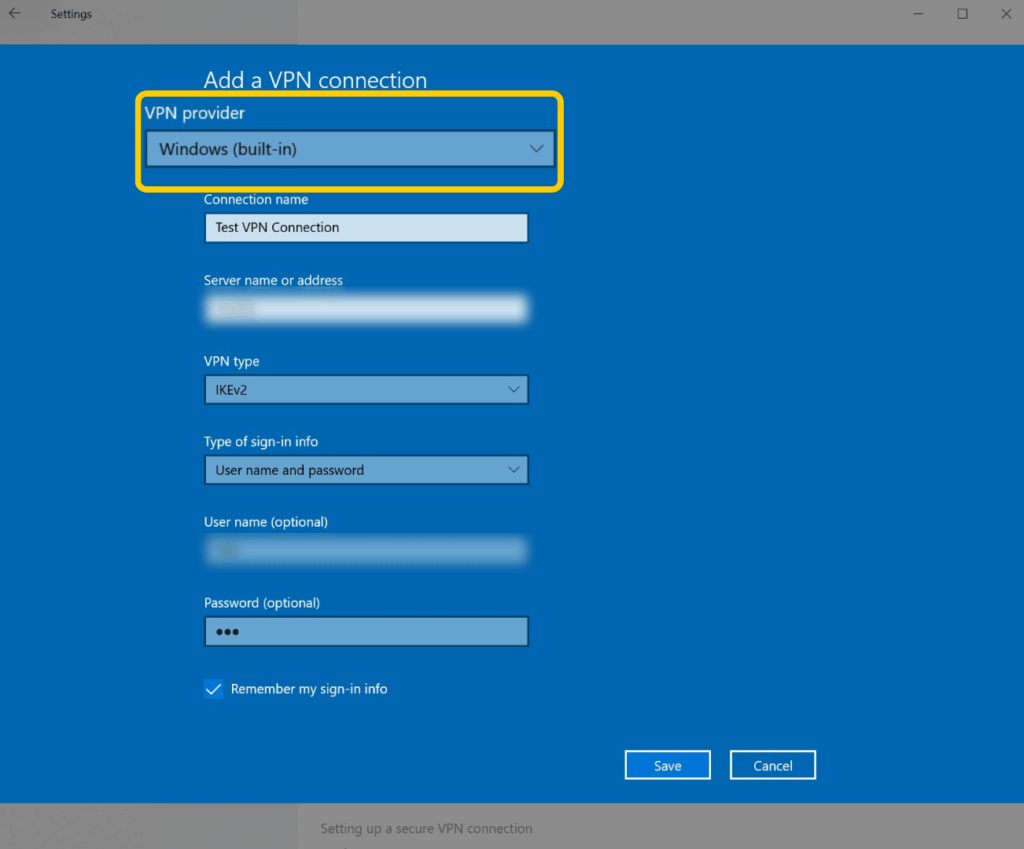Screen dimensions: 1024x849
Task: Click into the Password (optional) field
Action: tap(366, 632)
